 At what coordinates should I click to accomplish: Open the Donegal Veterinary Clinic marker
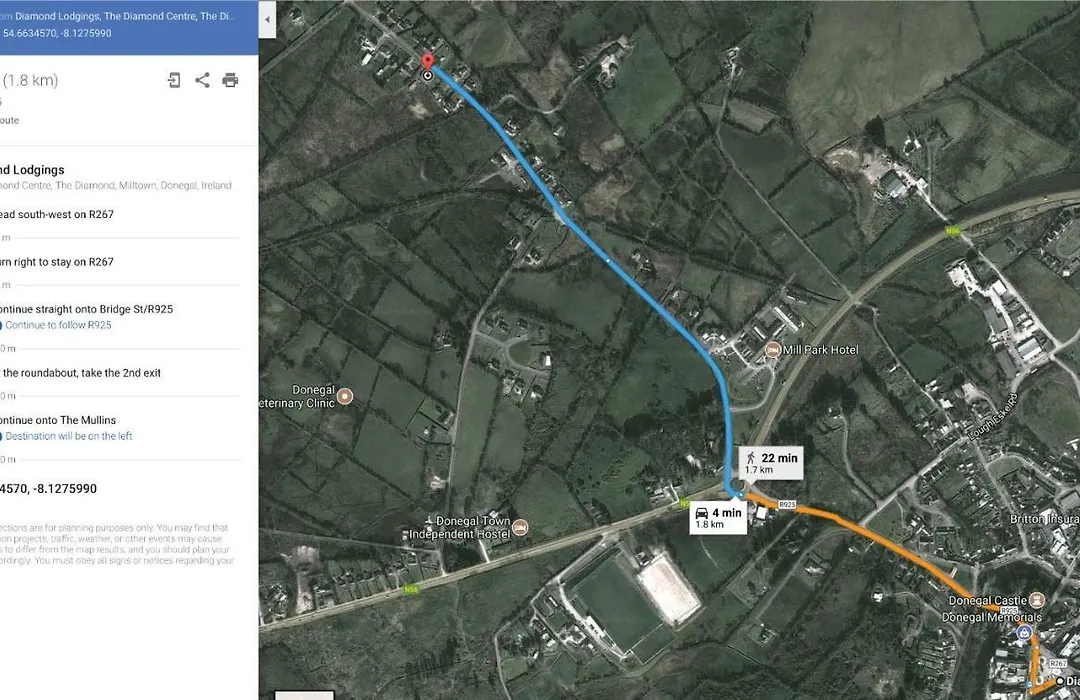pos(345,395)
